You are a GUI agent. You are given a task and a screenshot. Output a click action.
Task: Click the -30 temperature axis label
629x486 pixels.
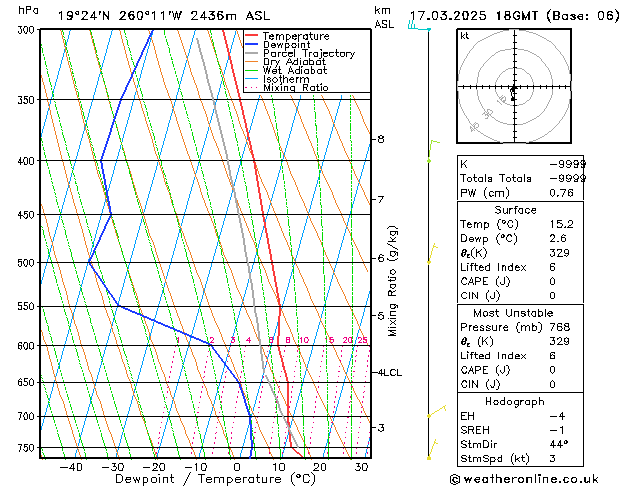point(113,467)
